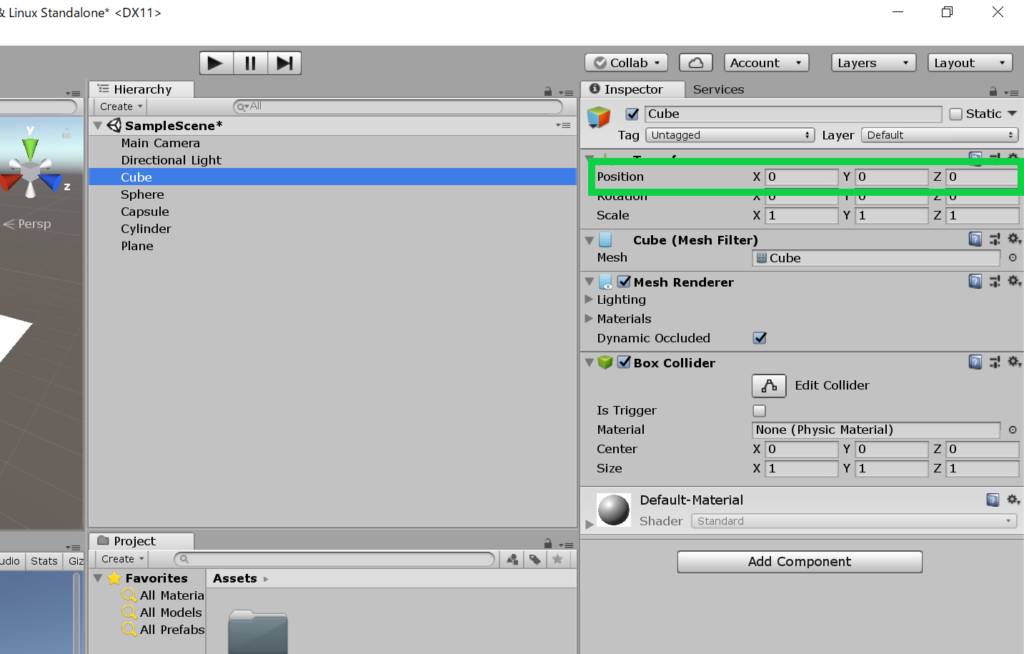Toggle the Static checkbox

[x=955, y=114]
